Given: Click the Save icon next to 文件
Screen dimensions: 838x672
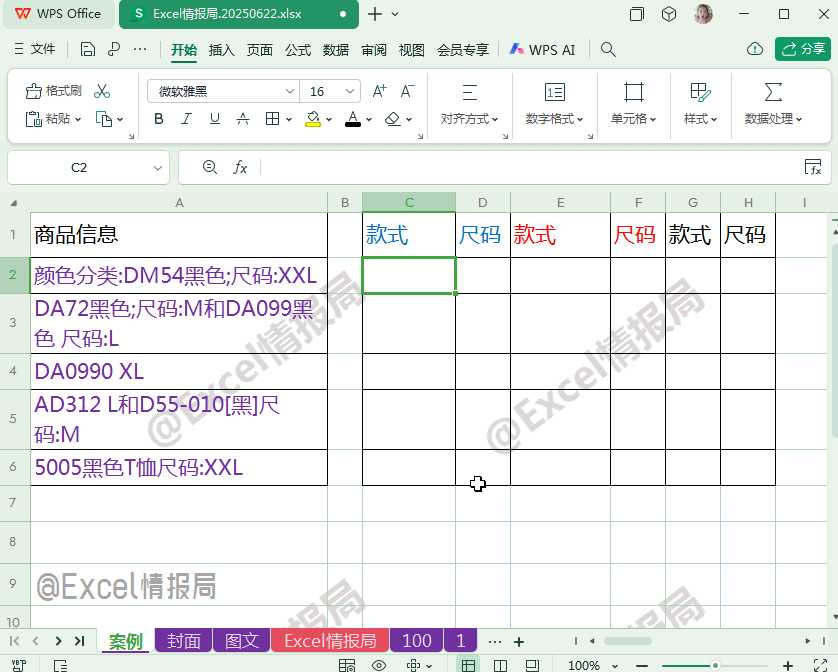Looking at the screenshot, I should [88, 49].
